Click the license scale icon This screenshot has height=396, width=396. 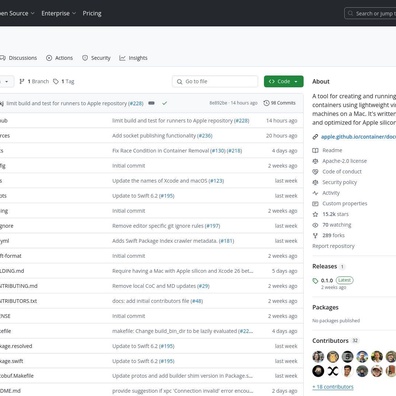click(315, 161)
